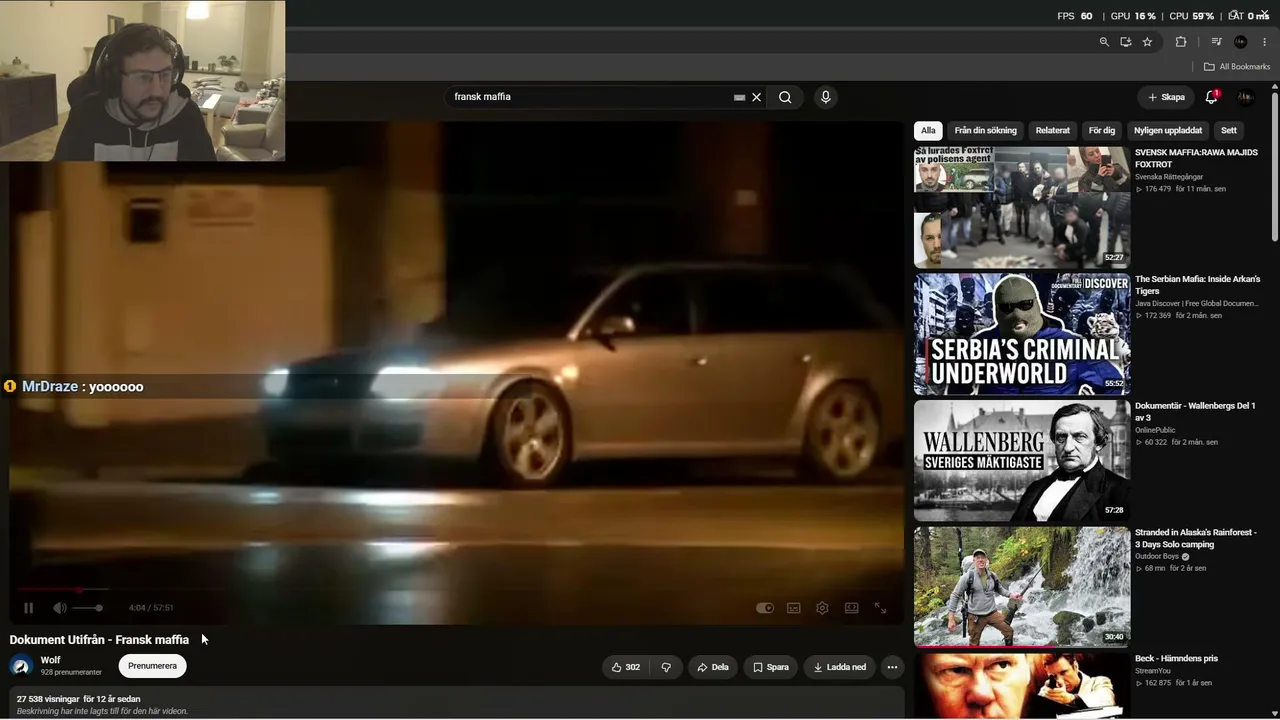Toggle the autoplay switch in the player
Image resolution: width=1280 pixels, height=720 pixels.
[765, 607]
